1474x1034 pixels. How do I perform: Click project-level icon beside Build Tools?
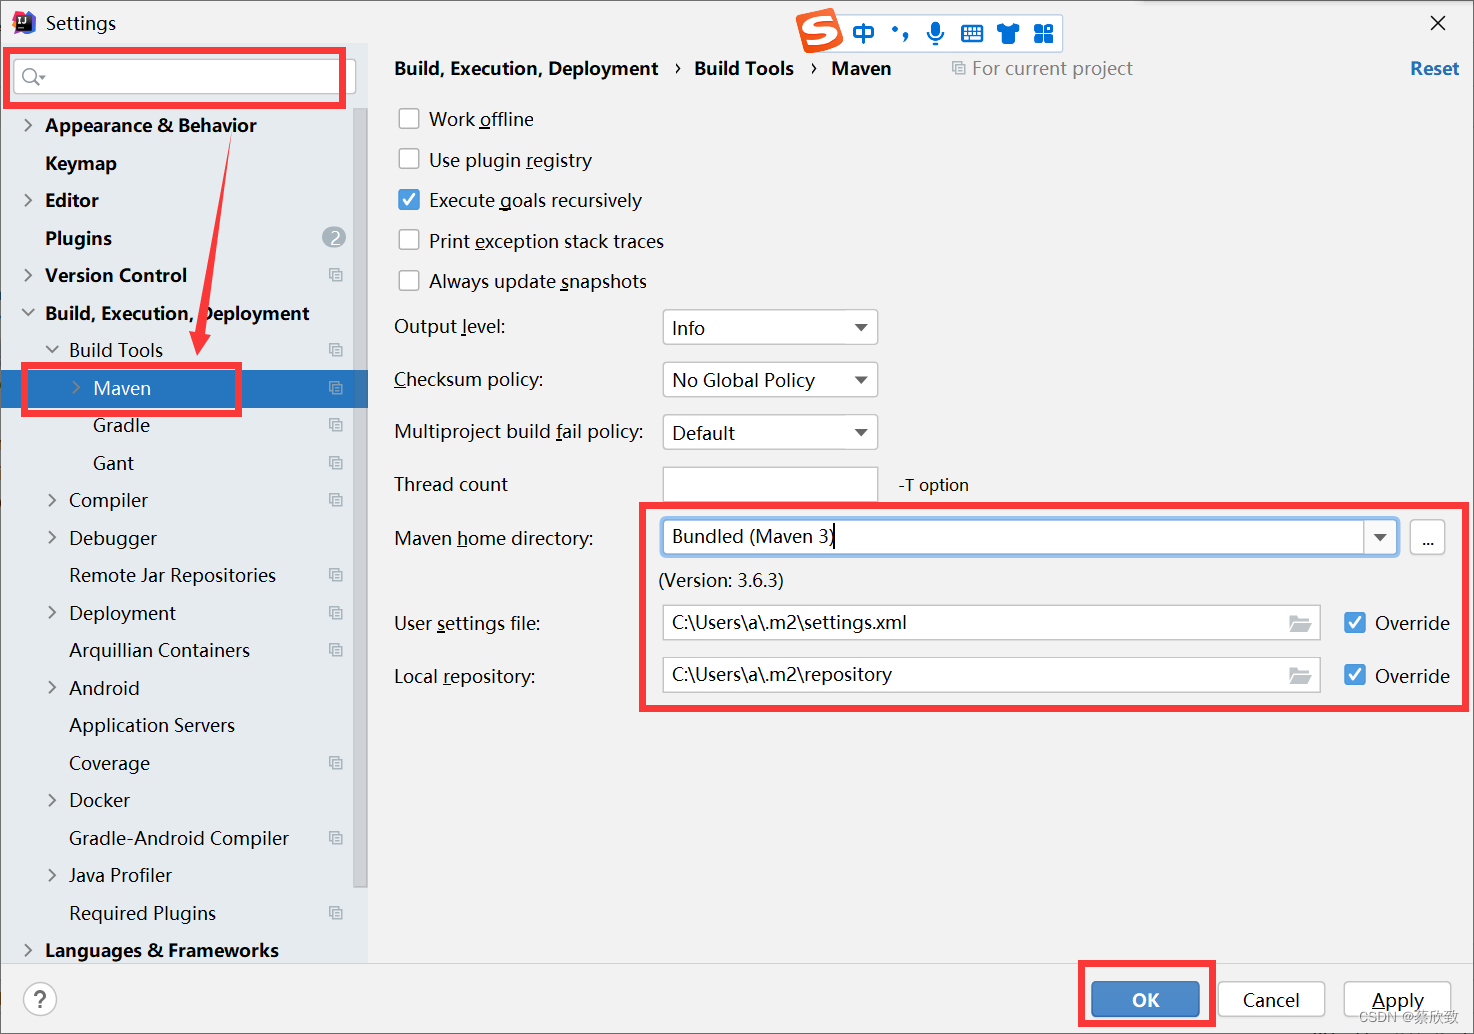(336, 350)
